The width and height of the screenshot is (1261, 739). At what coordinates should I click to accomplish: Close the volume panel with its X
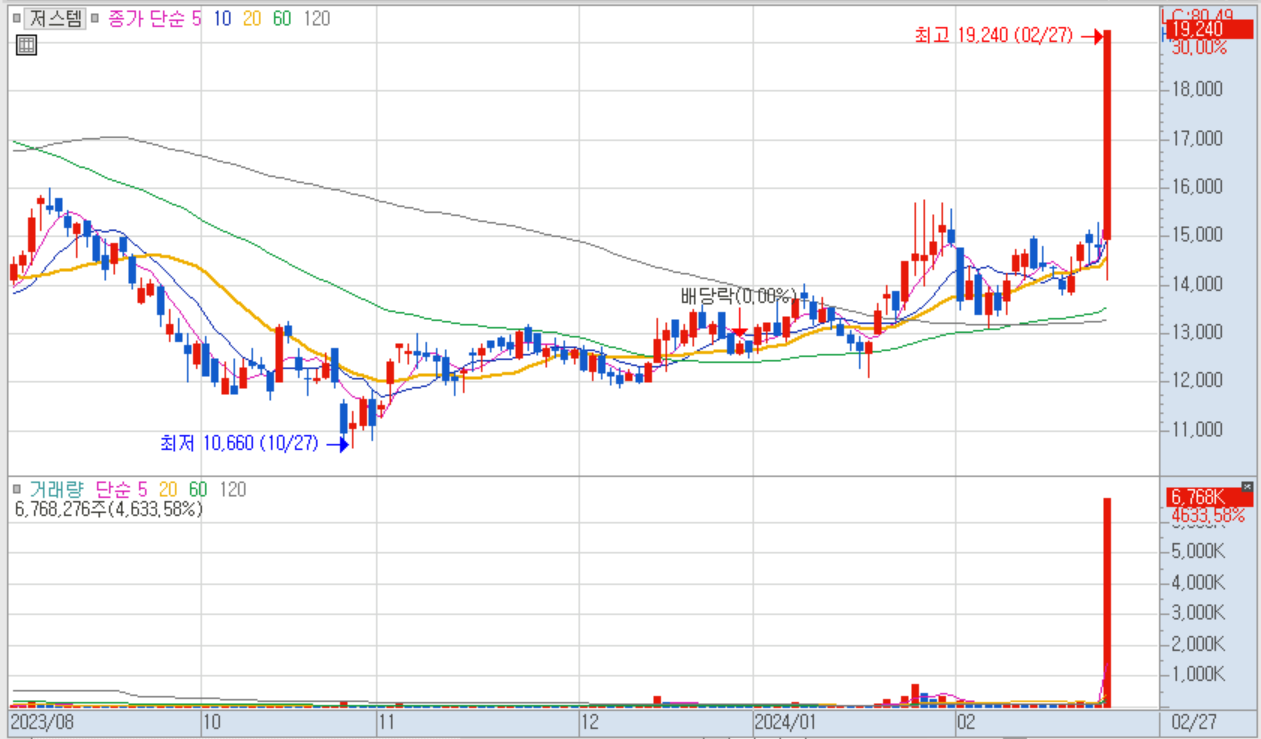[x=1246, y=487]
